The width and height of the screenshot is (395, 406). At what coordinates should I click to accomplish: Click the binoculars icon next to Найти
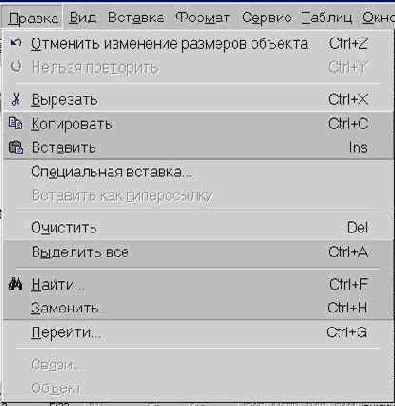click(x=15, y=284)
